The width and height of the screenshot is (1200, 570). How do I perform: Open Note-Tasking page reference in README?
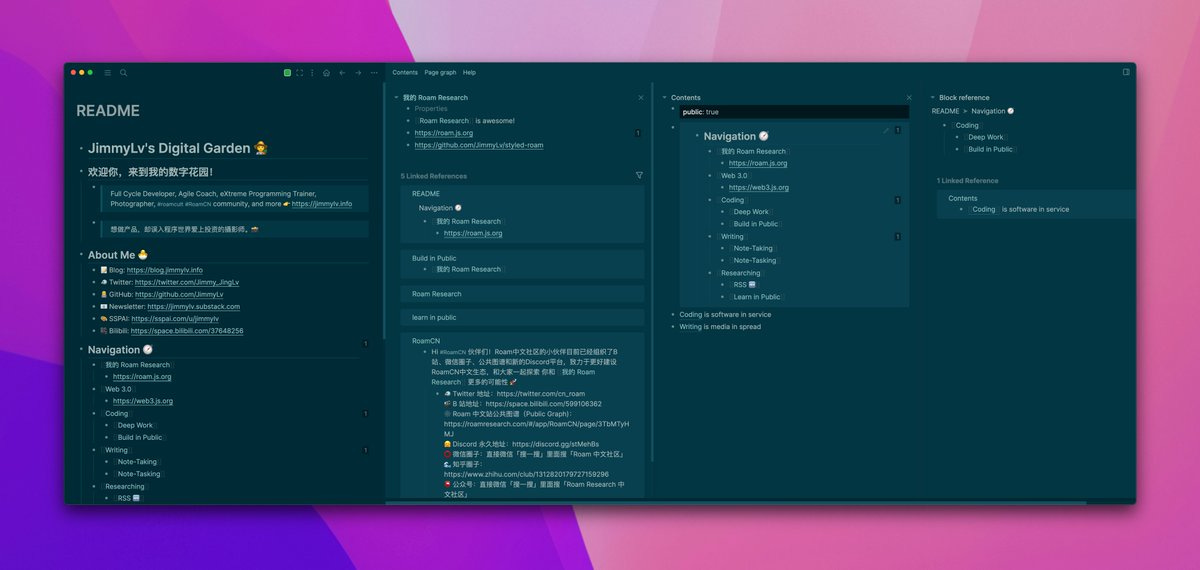coord(139,474)
